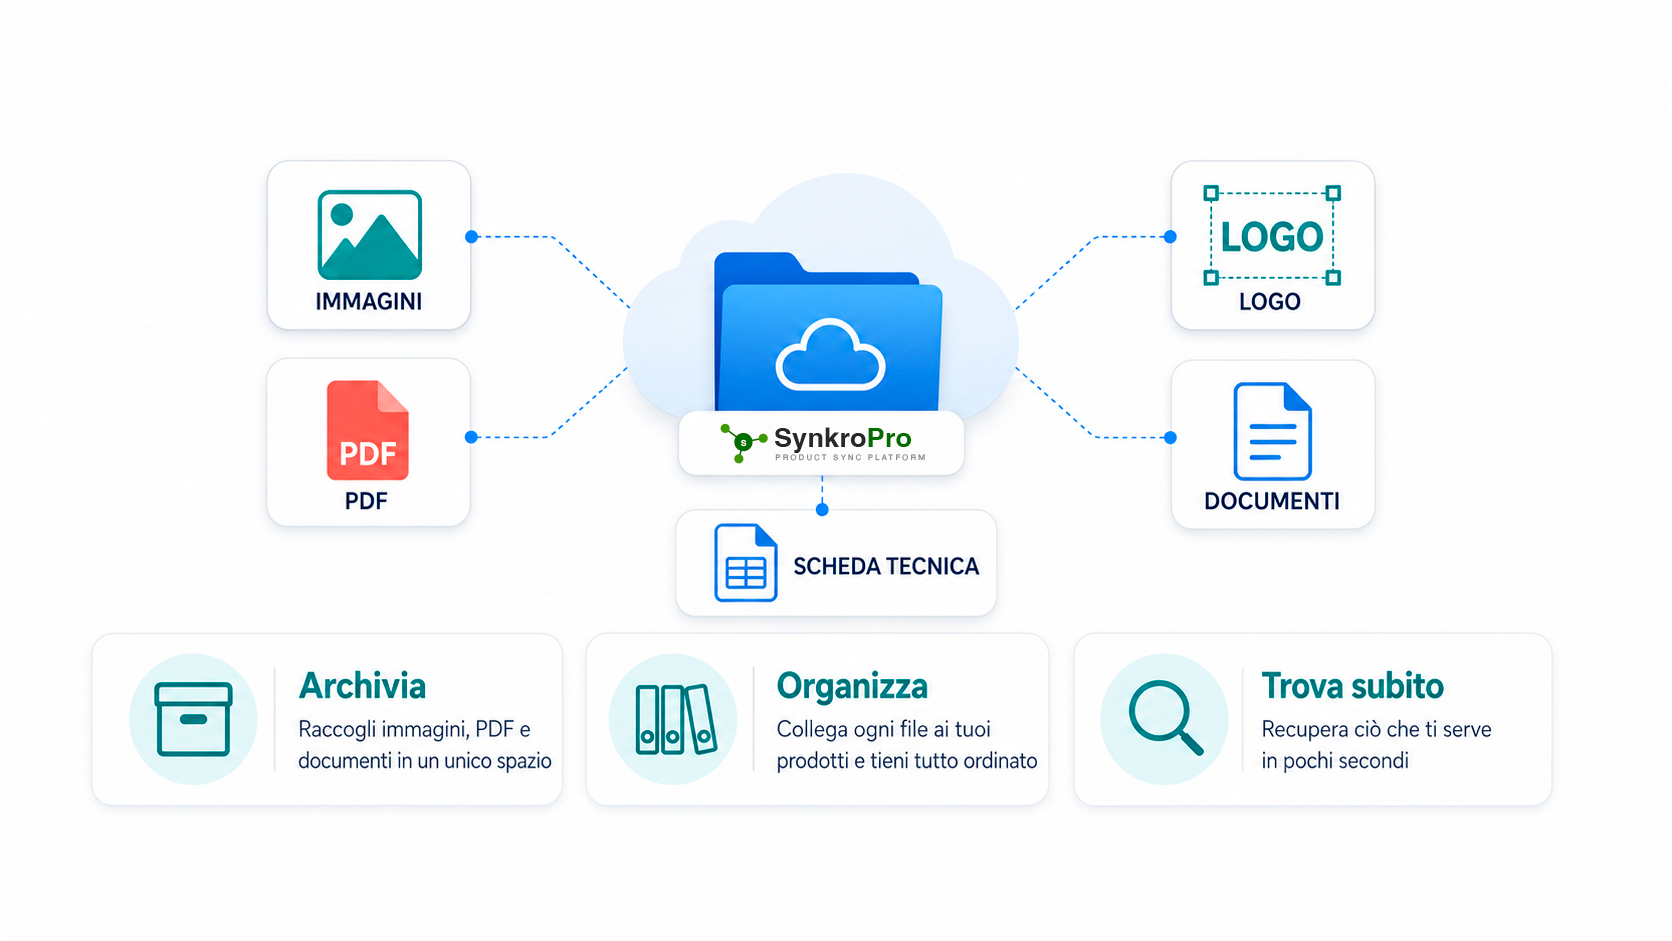Click the Archivia heading
Image resolution: width=1672 pixels, height=941 pixels.
(x=362, y=686)
